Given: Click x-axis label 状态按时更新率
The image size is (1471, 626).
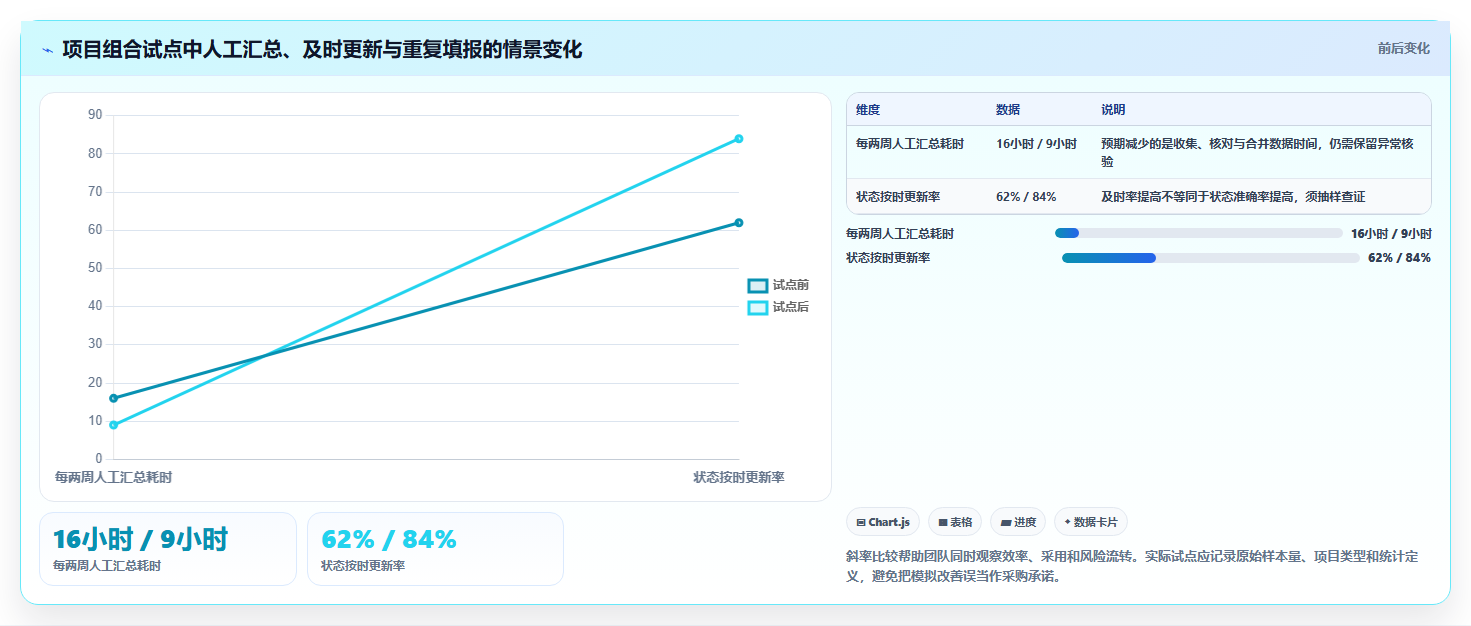Looking at the screenshot, I should coord(739,477).
